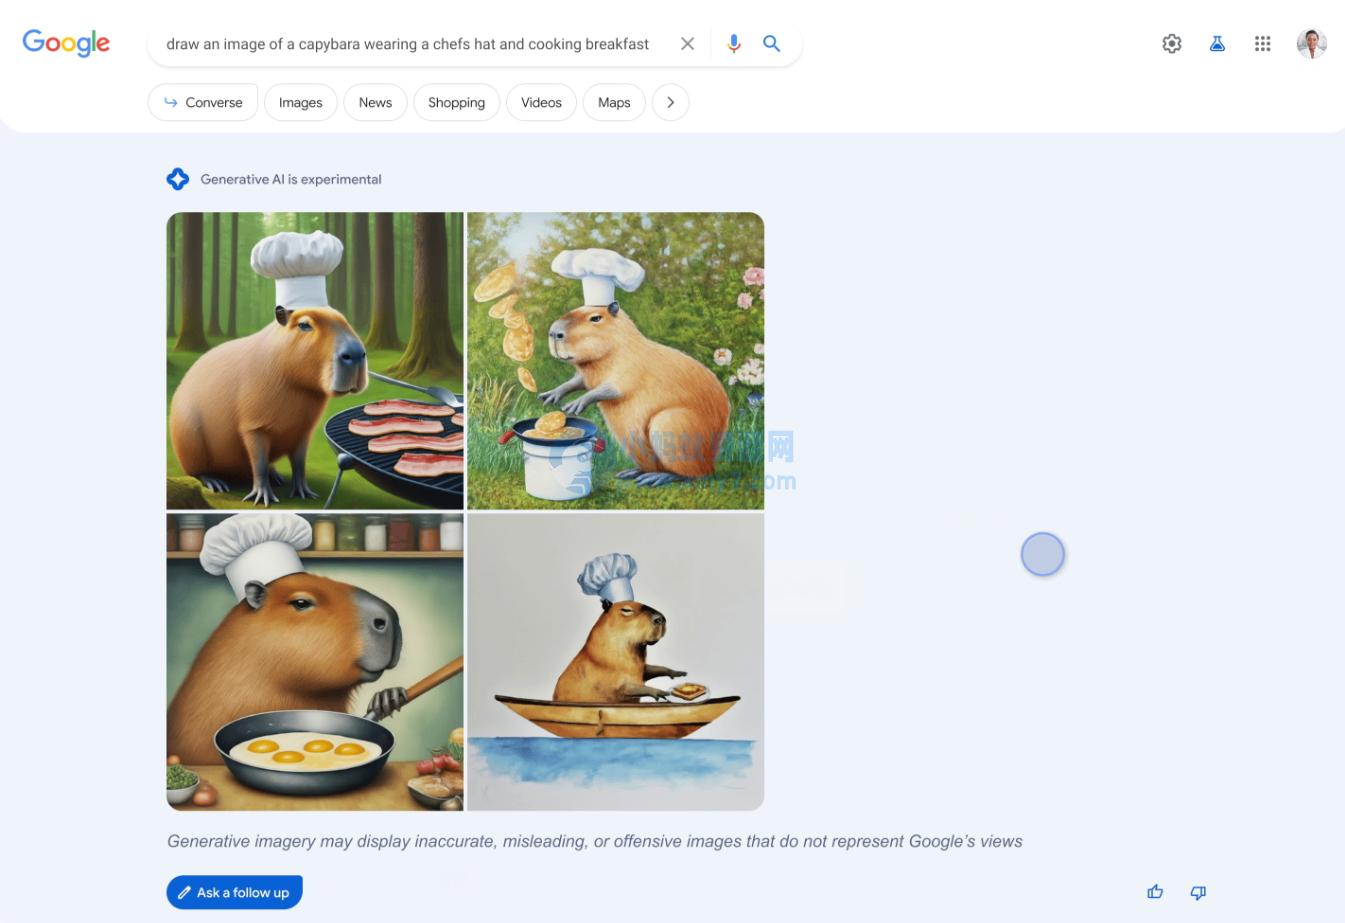Viewport: 1345px width, 923px height.
Task: Give thumbs down feedback
Action: tap(1198, 892)
